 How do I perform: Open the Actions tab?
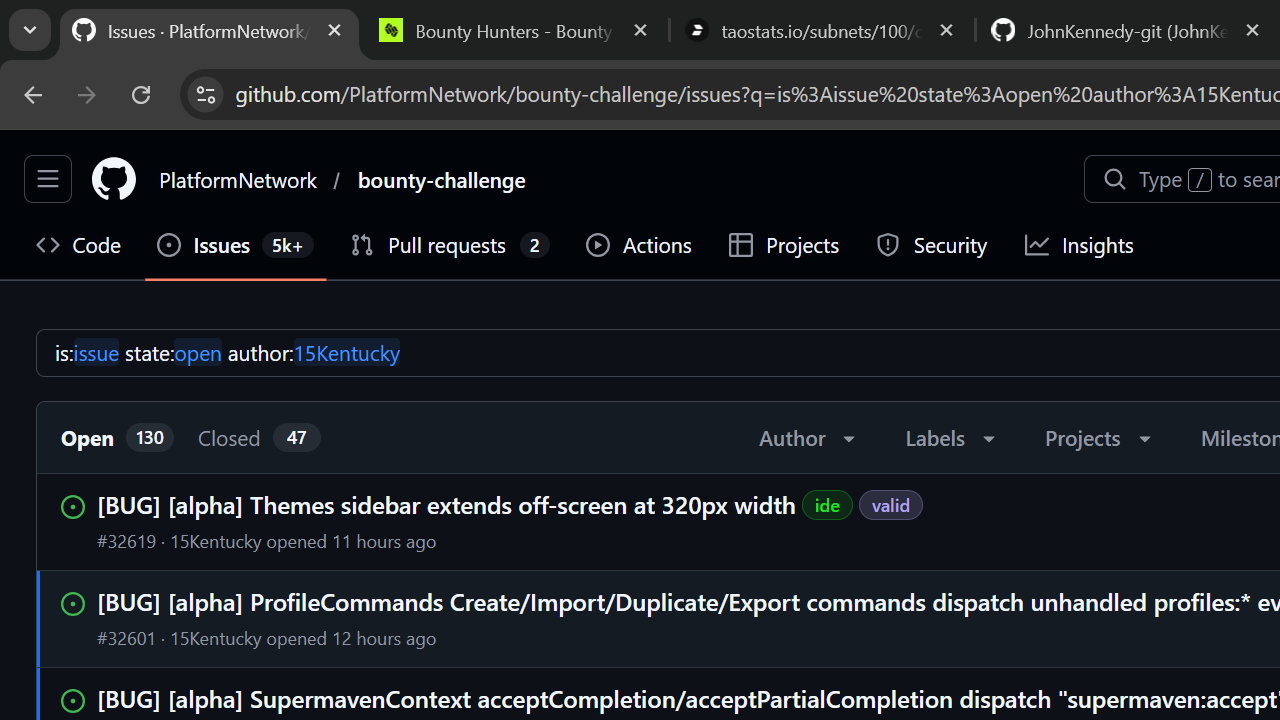click(x=639, y=246)
